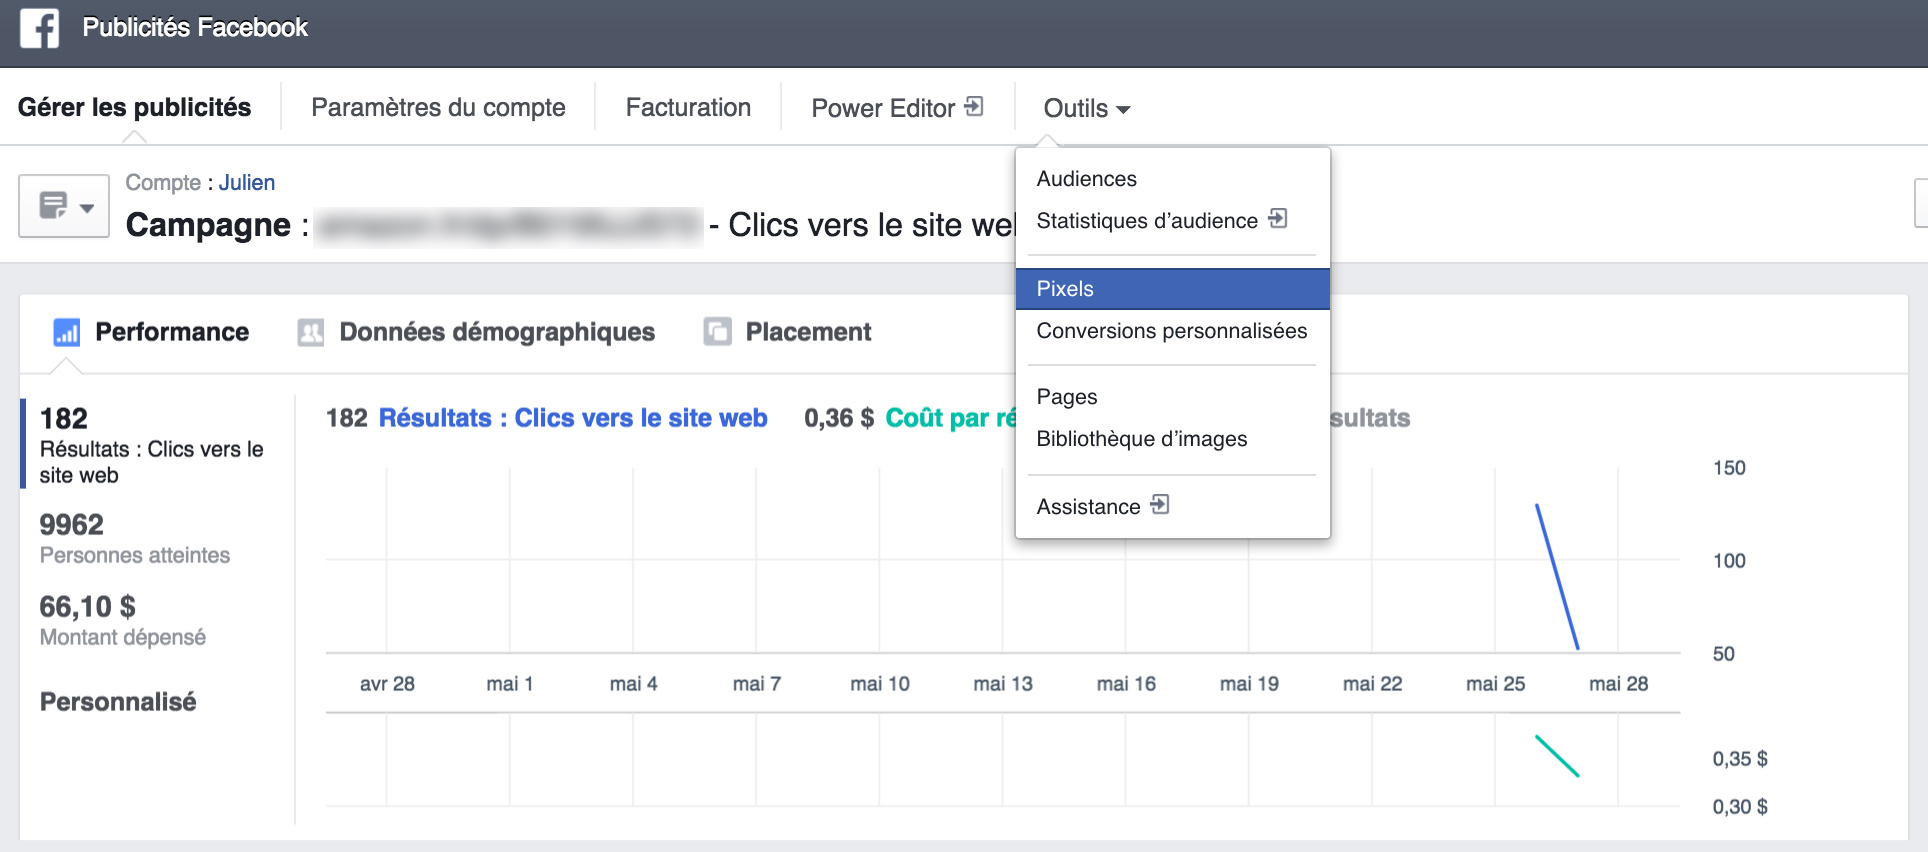Click Assistance in the Outils menu

point(1172,507)
